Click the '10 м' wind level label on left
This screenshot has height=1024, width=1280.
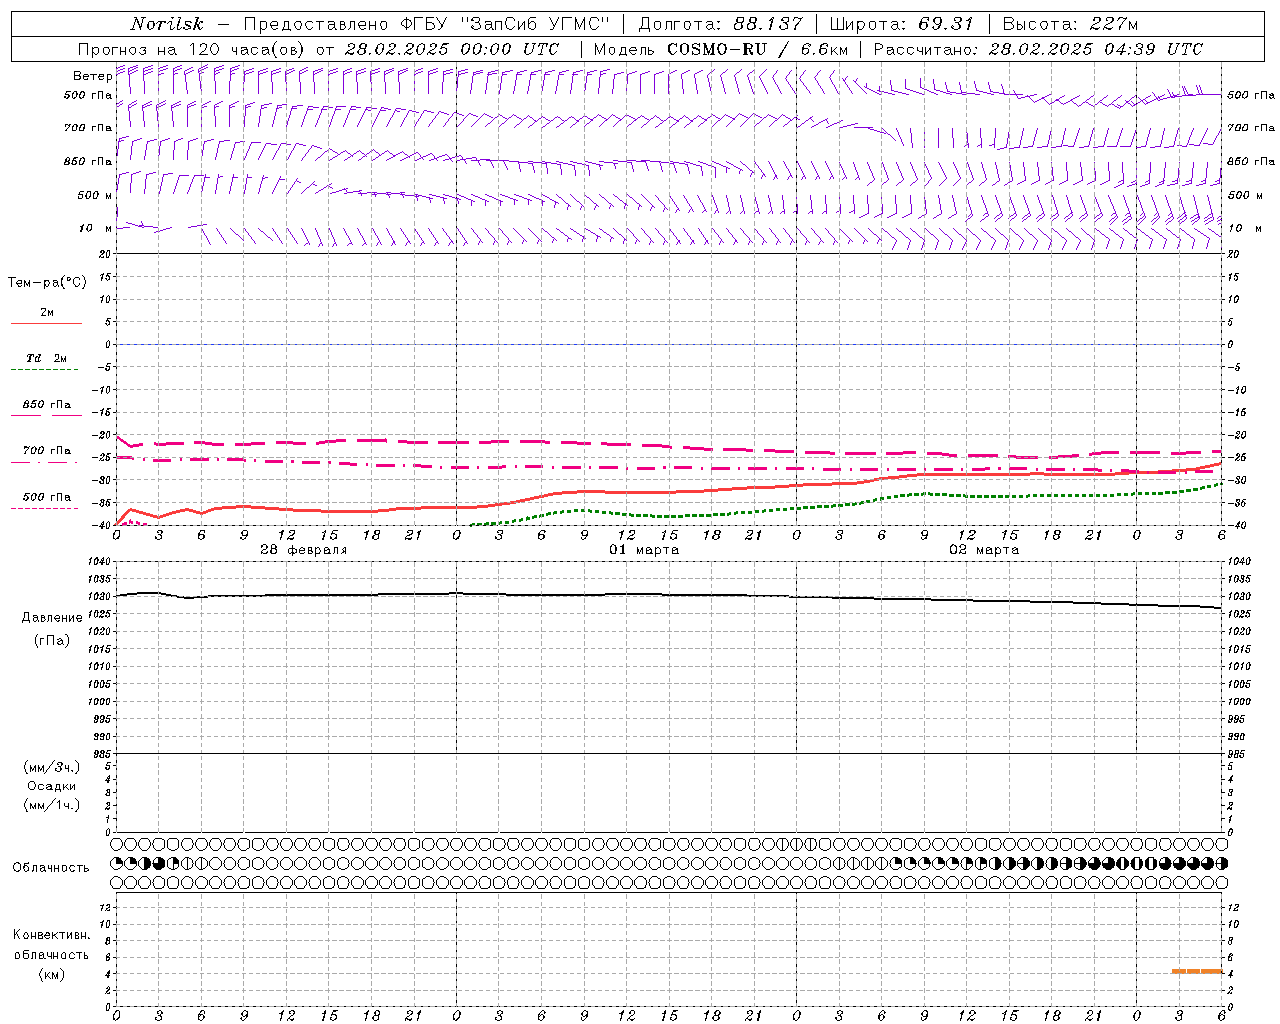94,228
